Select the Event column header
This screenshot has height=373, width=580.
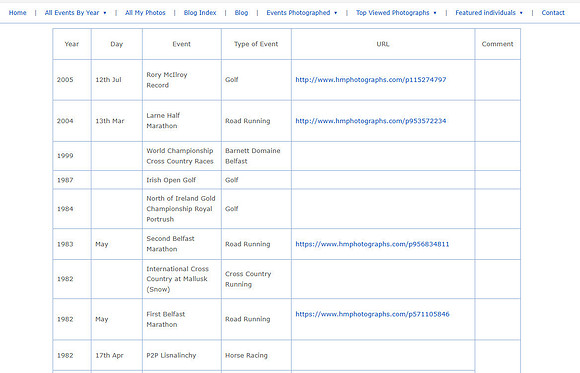pos(182,44)
